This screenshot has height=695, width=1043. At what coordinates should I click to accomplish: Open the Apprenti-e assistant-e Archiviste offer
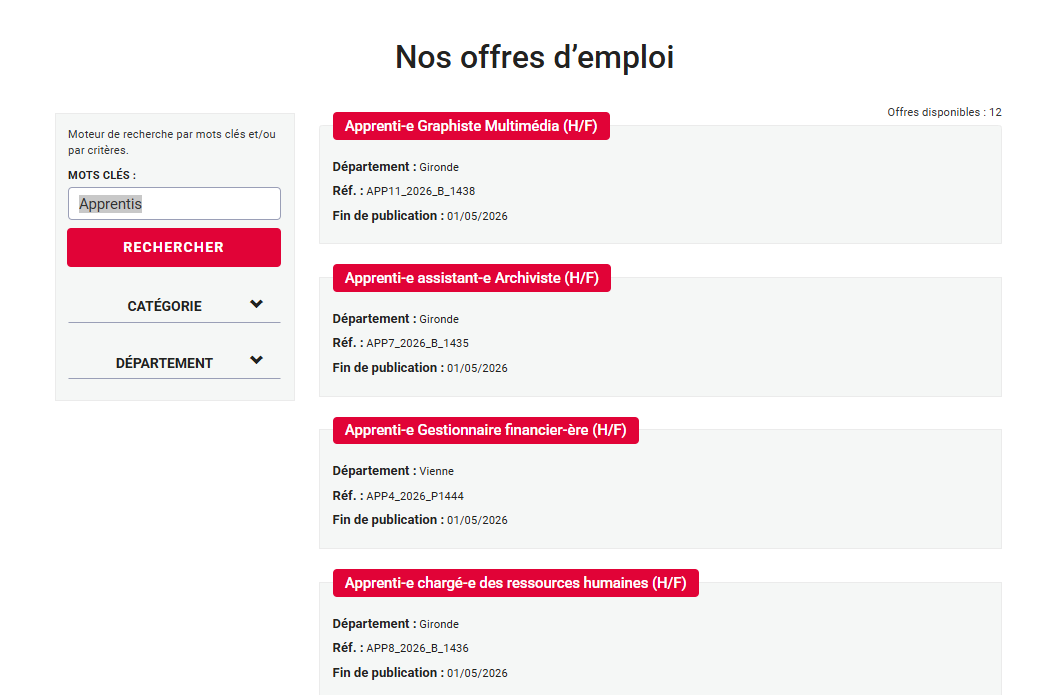(x=470, y=277)
